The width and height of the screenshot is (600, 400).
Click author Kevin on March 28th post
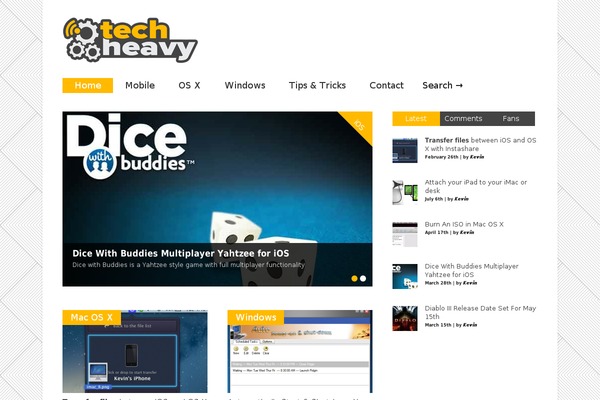tap(470, 283)
